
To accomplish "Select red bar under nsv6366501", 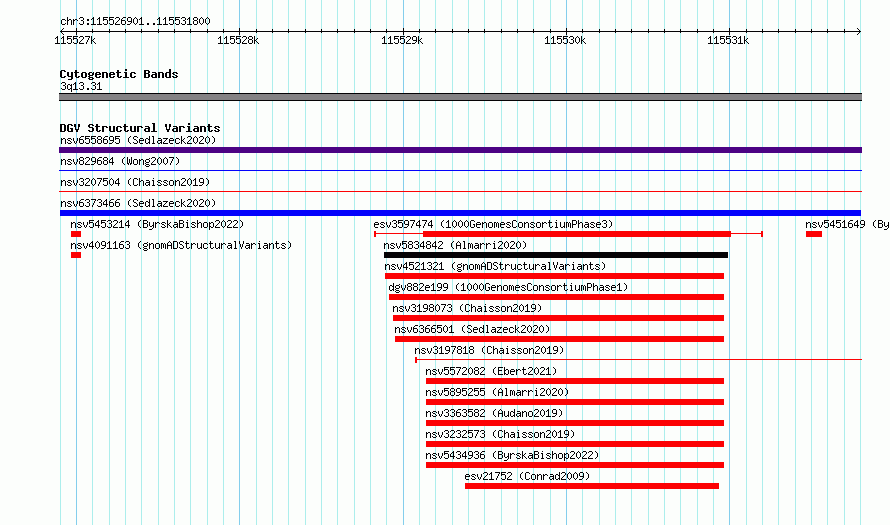I will [560, 339].
